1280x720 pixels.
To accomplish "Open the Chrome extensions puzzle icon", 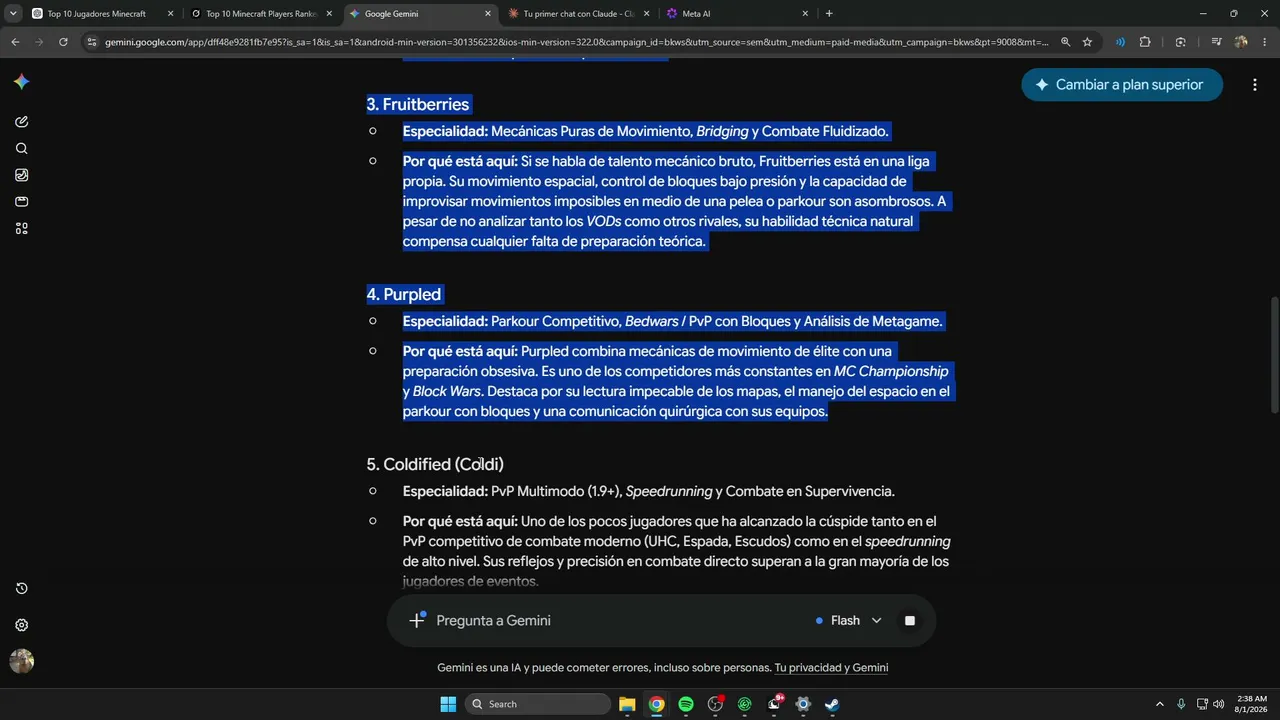I will pos(1145,42).
